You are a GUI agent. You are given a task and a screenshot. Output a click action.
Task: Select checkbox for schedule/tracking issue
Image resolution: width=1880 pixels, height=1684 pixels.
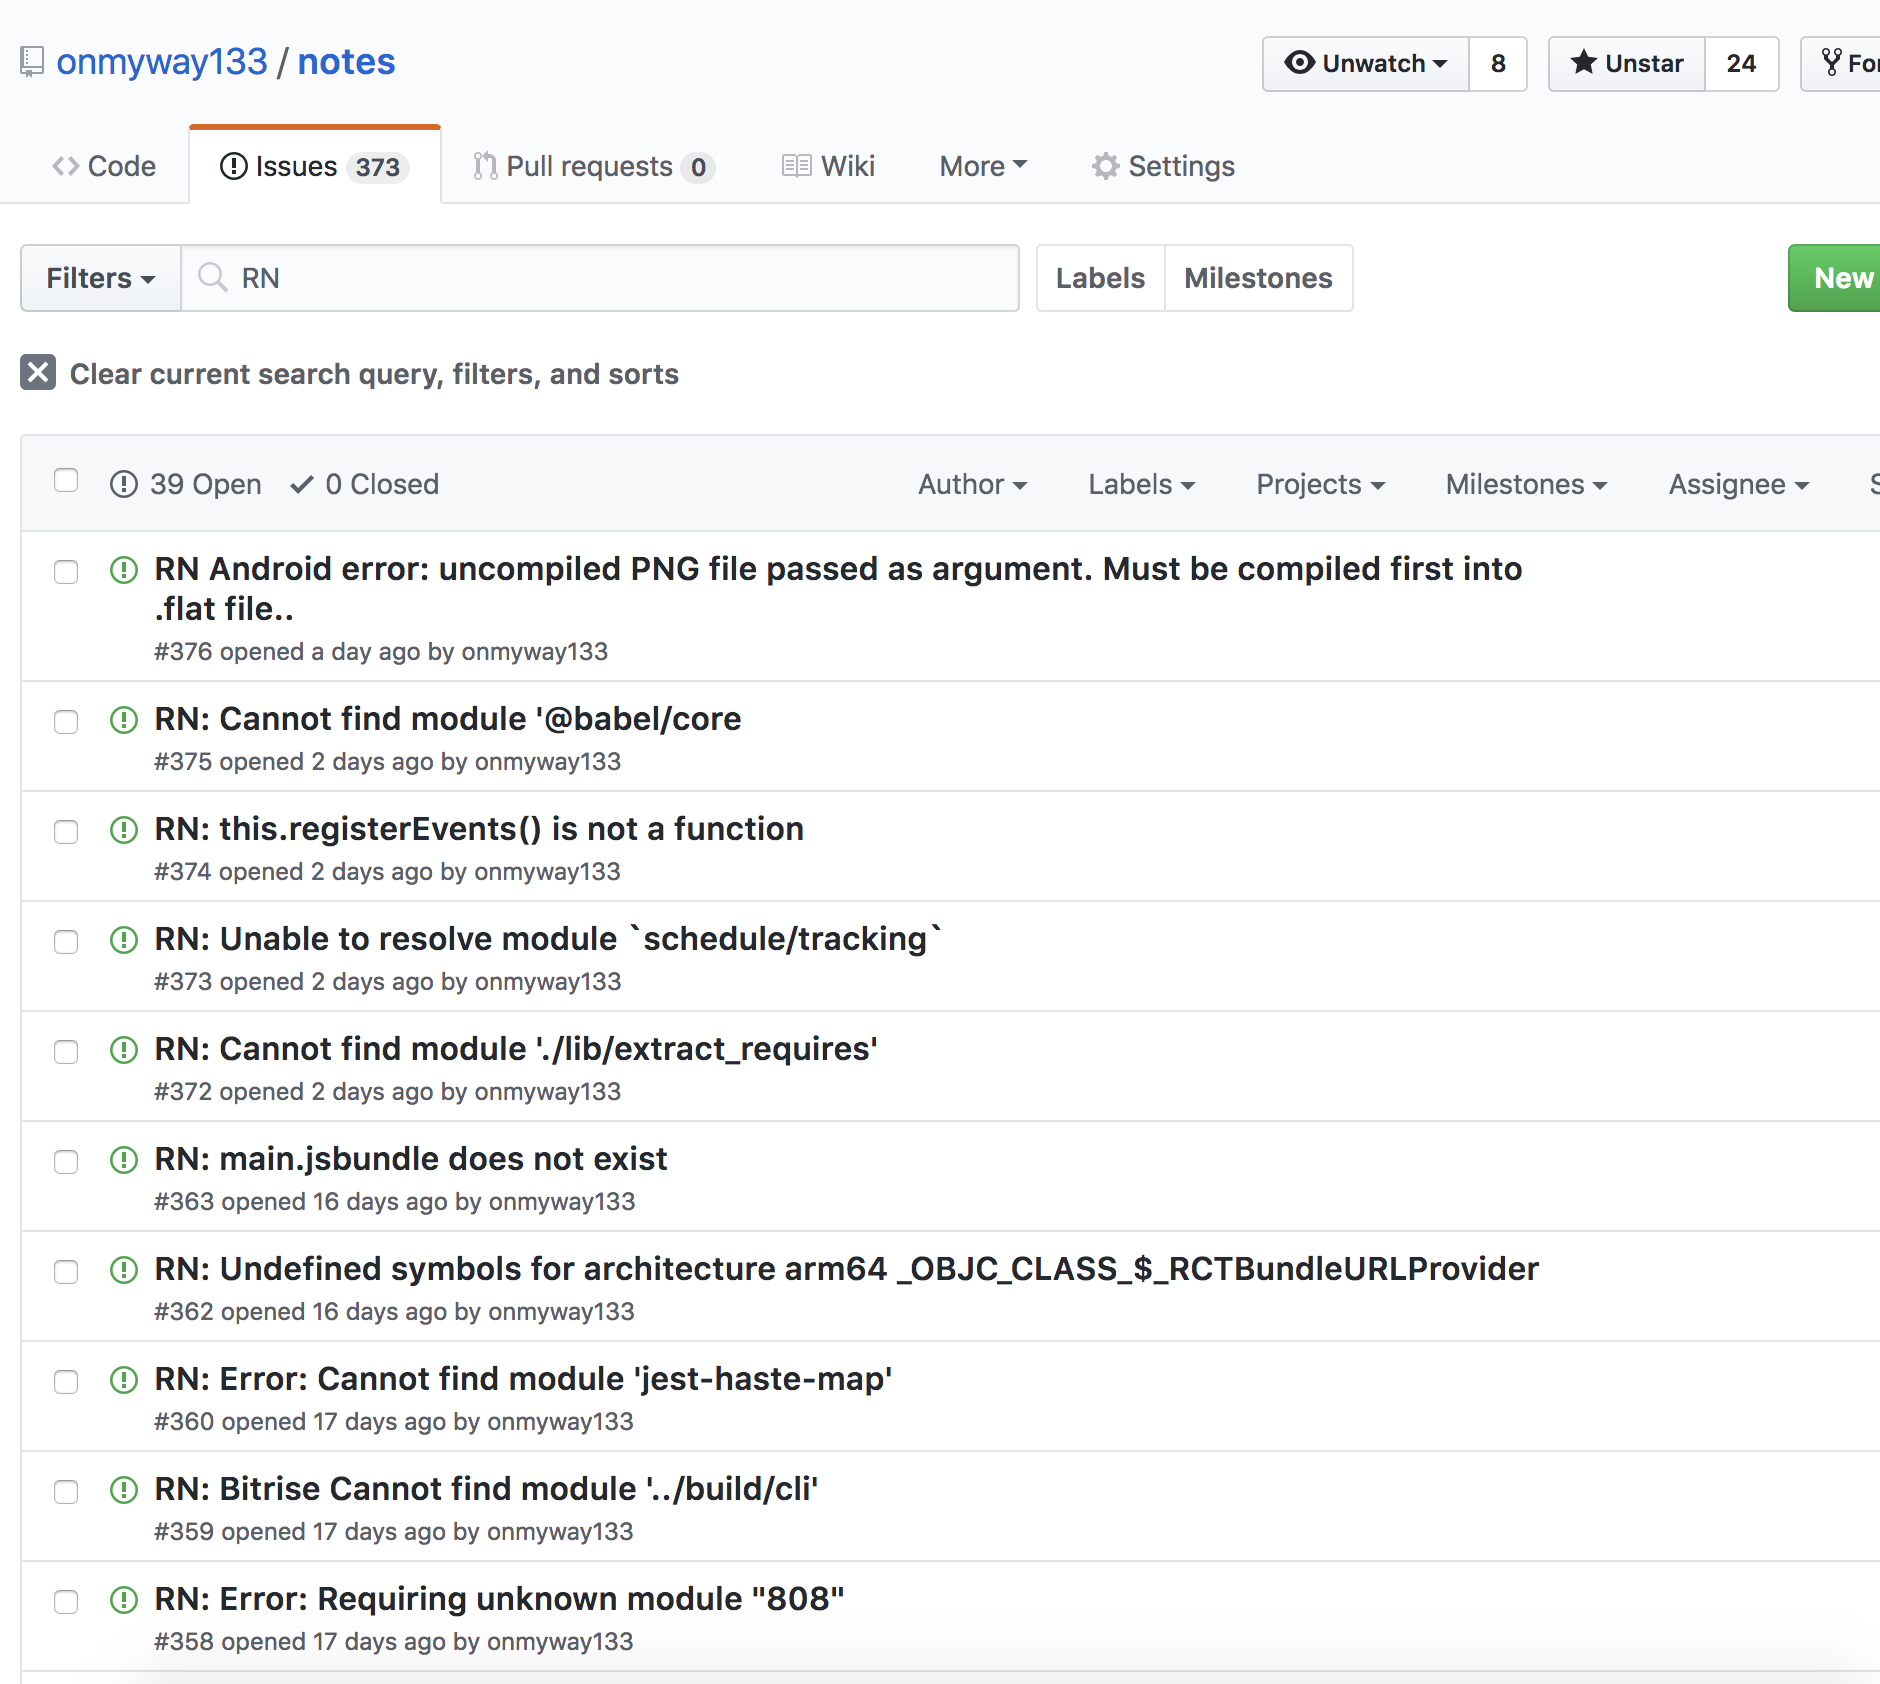66,942
